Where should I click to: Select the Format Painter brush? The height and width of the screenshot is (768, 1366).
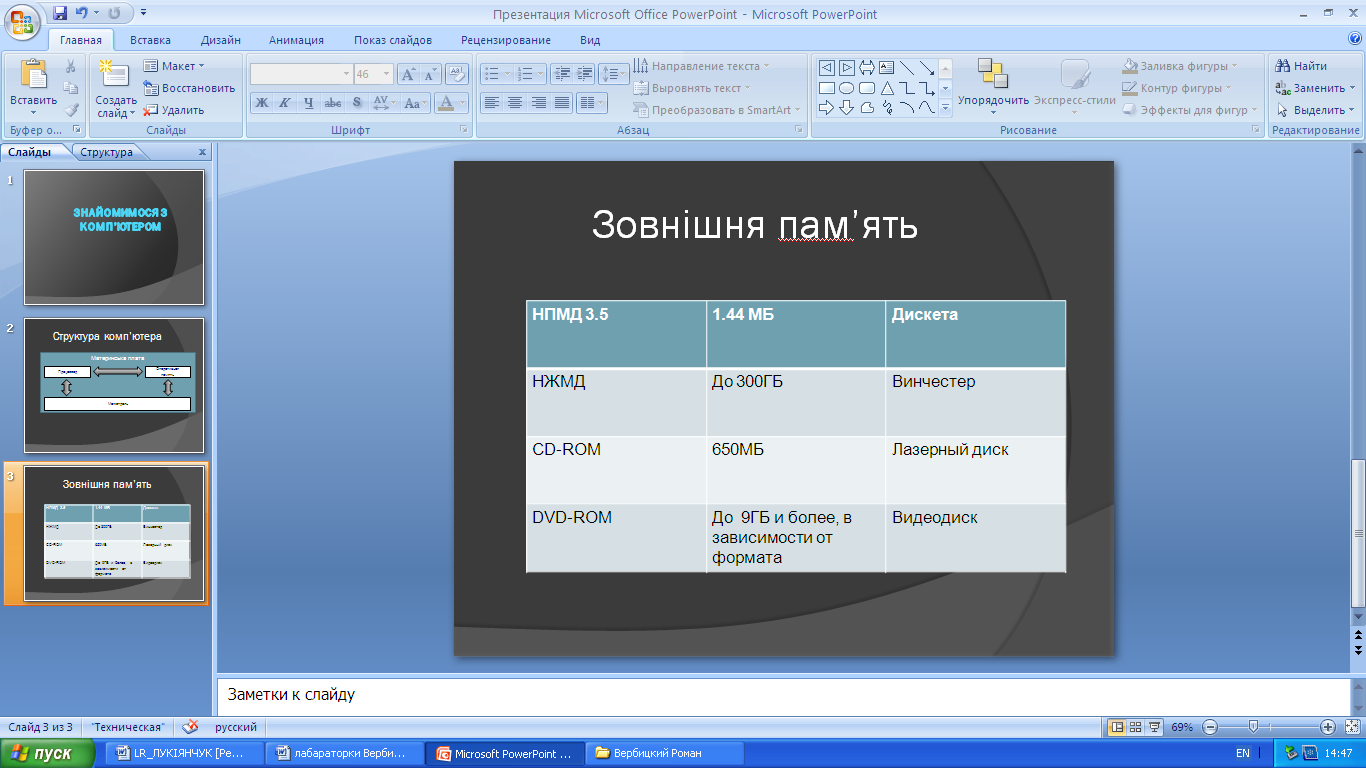tap(71, 110)
